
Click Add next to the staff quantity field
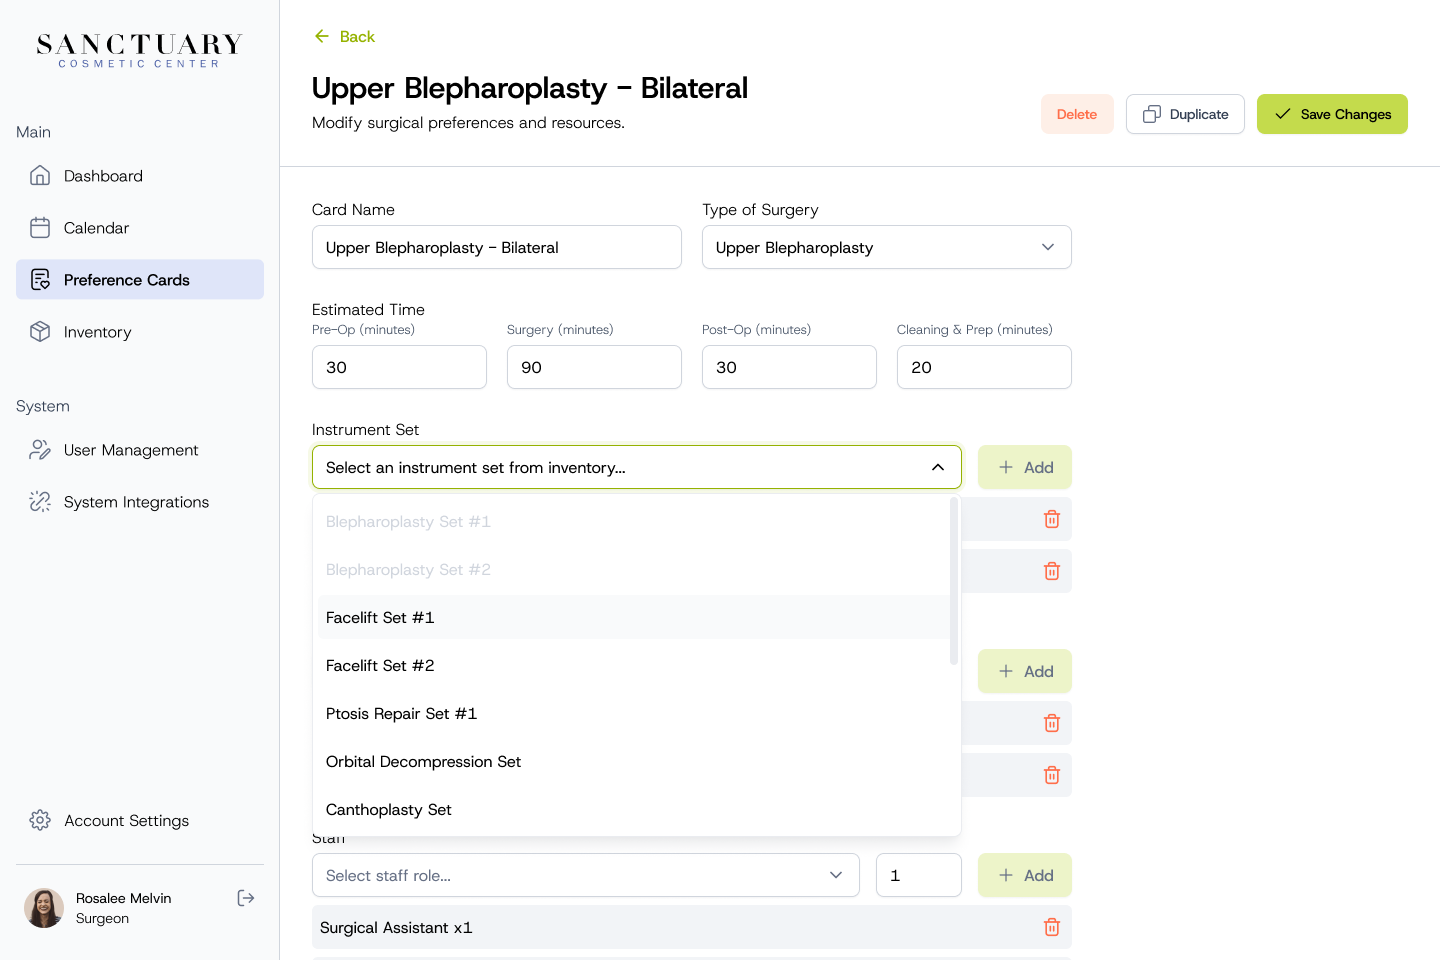(x=1025, y=875)
